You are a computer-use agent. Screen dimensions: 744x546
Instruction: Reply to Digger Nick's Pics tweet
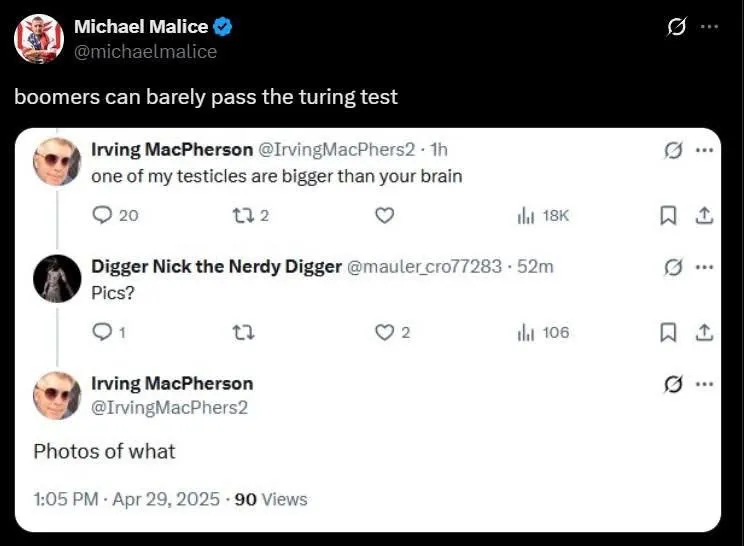[x=102, y=332]
